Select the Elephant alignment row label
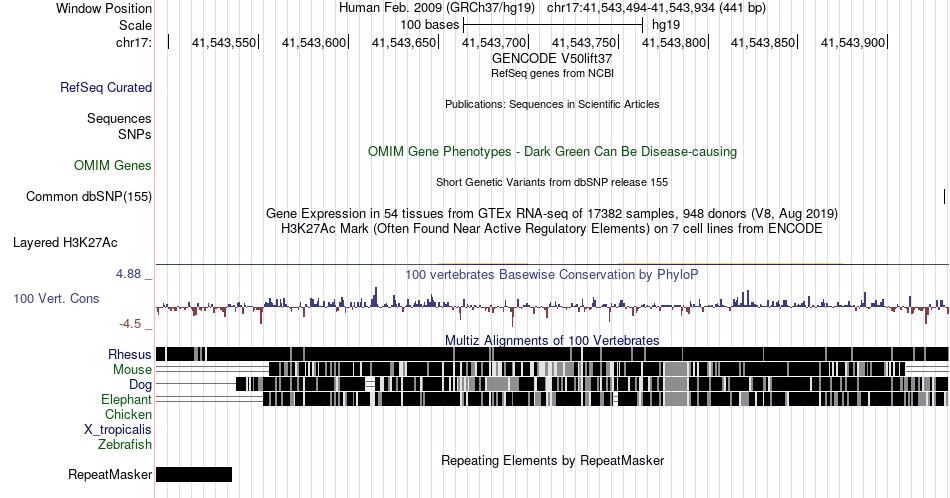This screenshot has height=498, width=950. [x=126, y=399]
